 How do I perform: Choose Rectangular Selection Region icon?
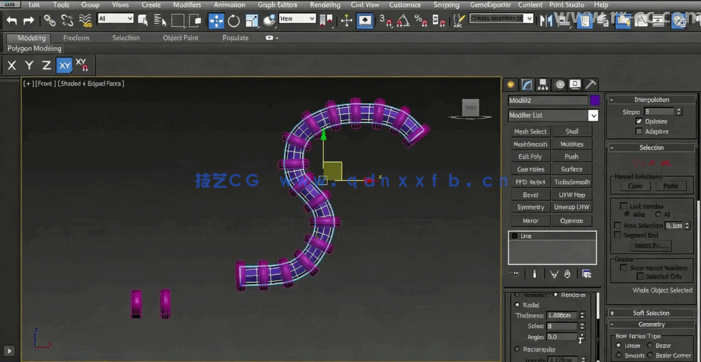178,21
